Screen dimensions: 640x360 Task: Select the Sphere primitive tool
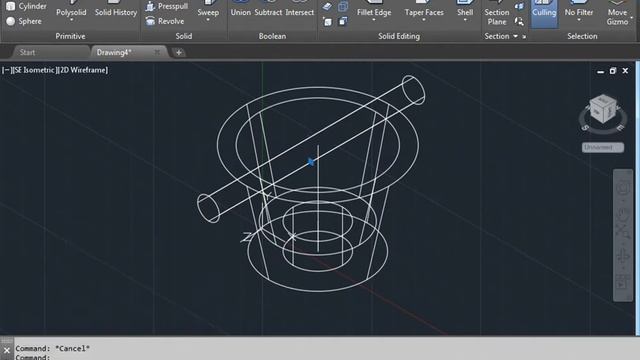tap(24, 21)
